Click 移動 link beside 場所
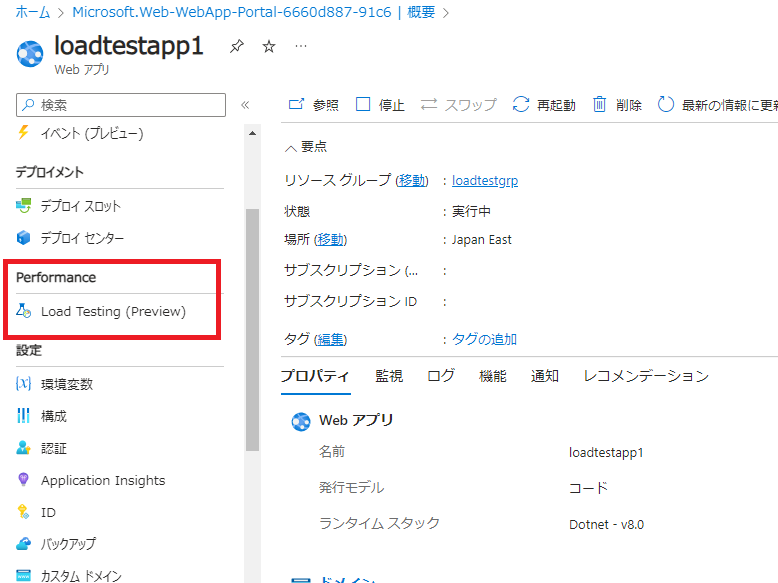778x583 pixels. pyautogui.click(x=330, y=240)
